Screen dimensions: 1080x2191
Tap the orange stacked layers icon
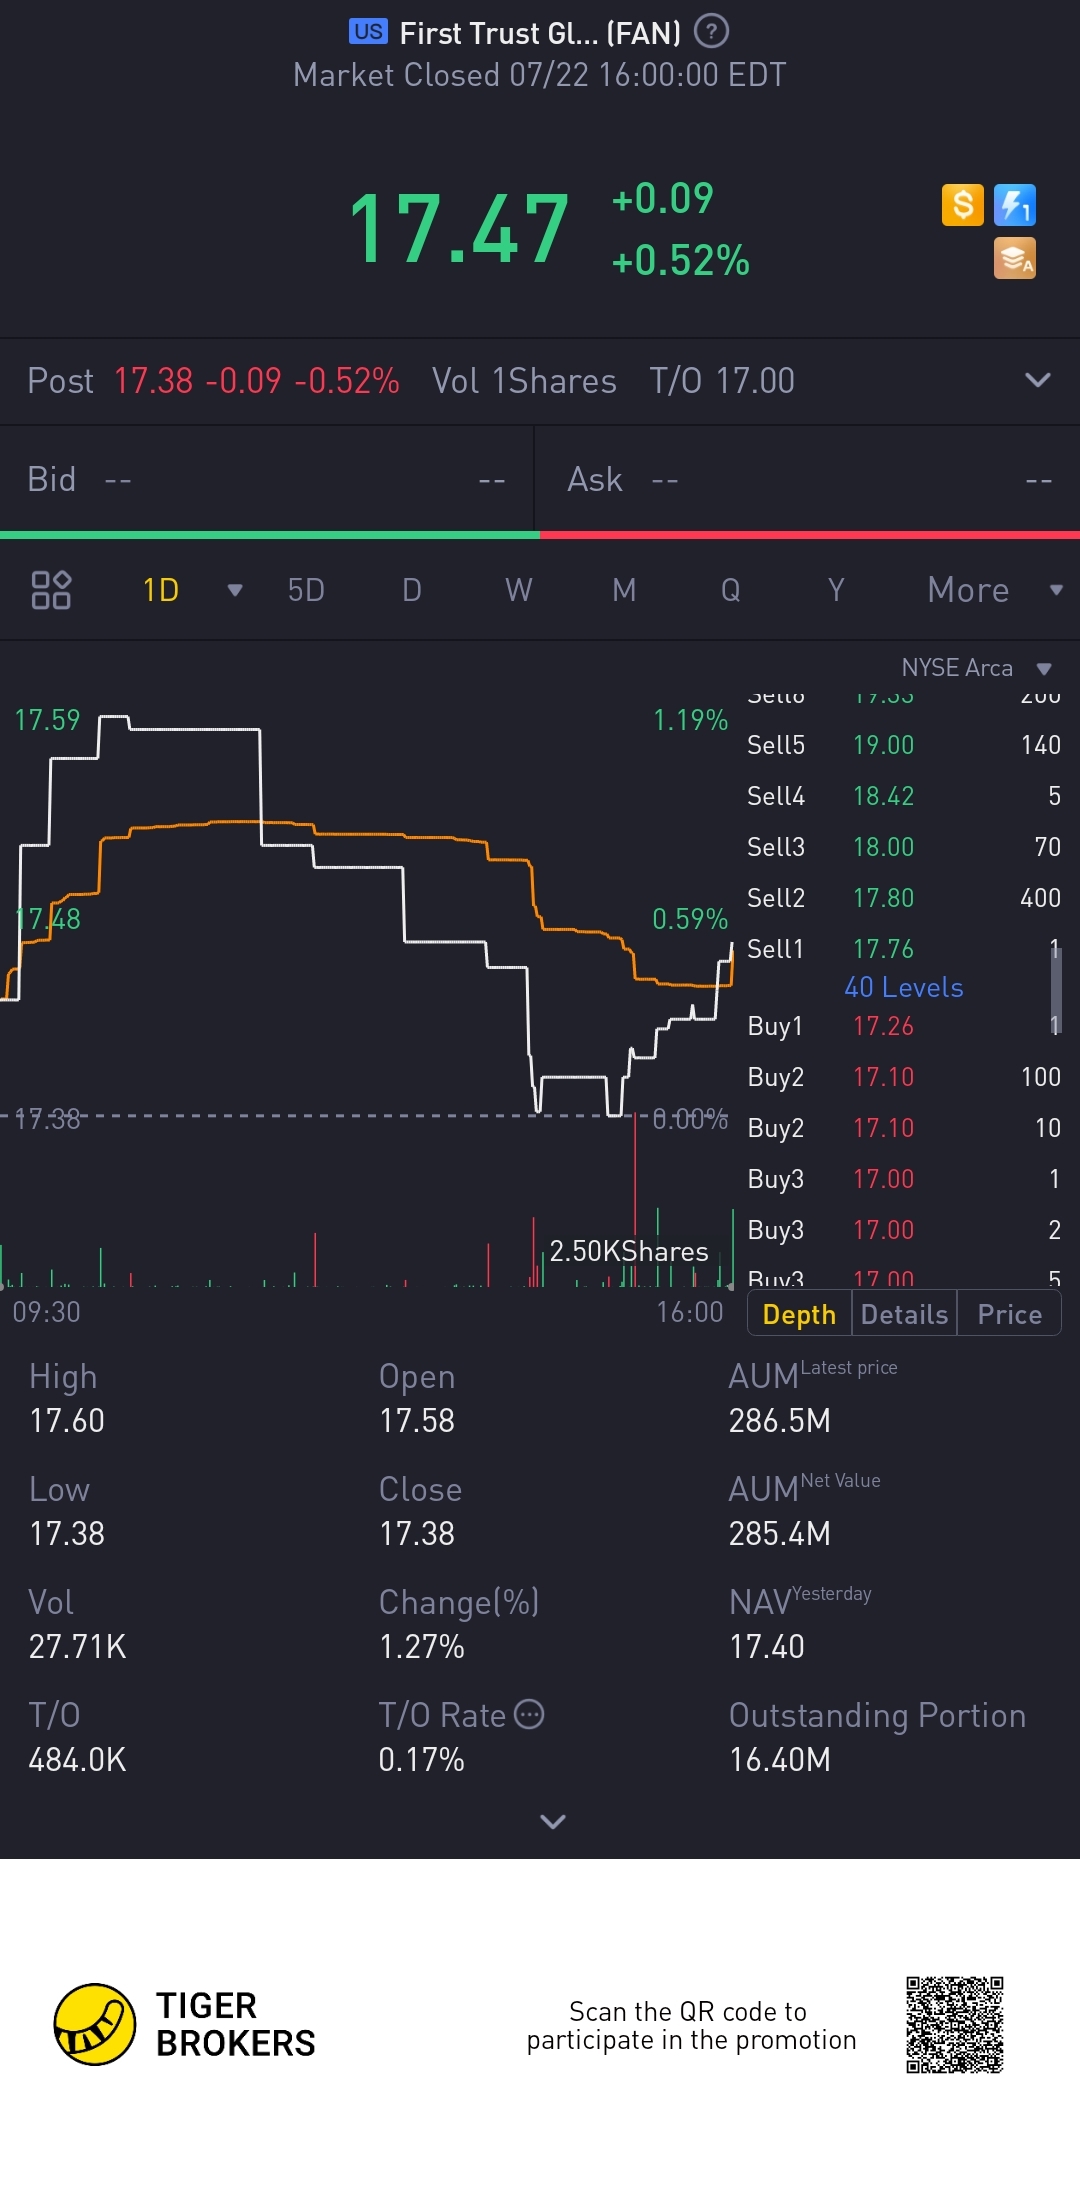1015,258
